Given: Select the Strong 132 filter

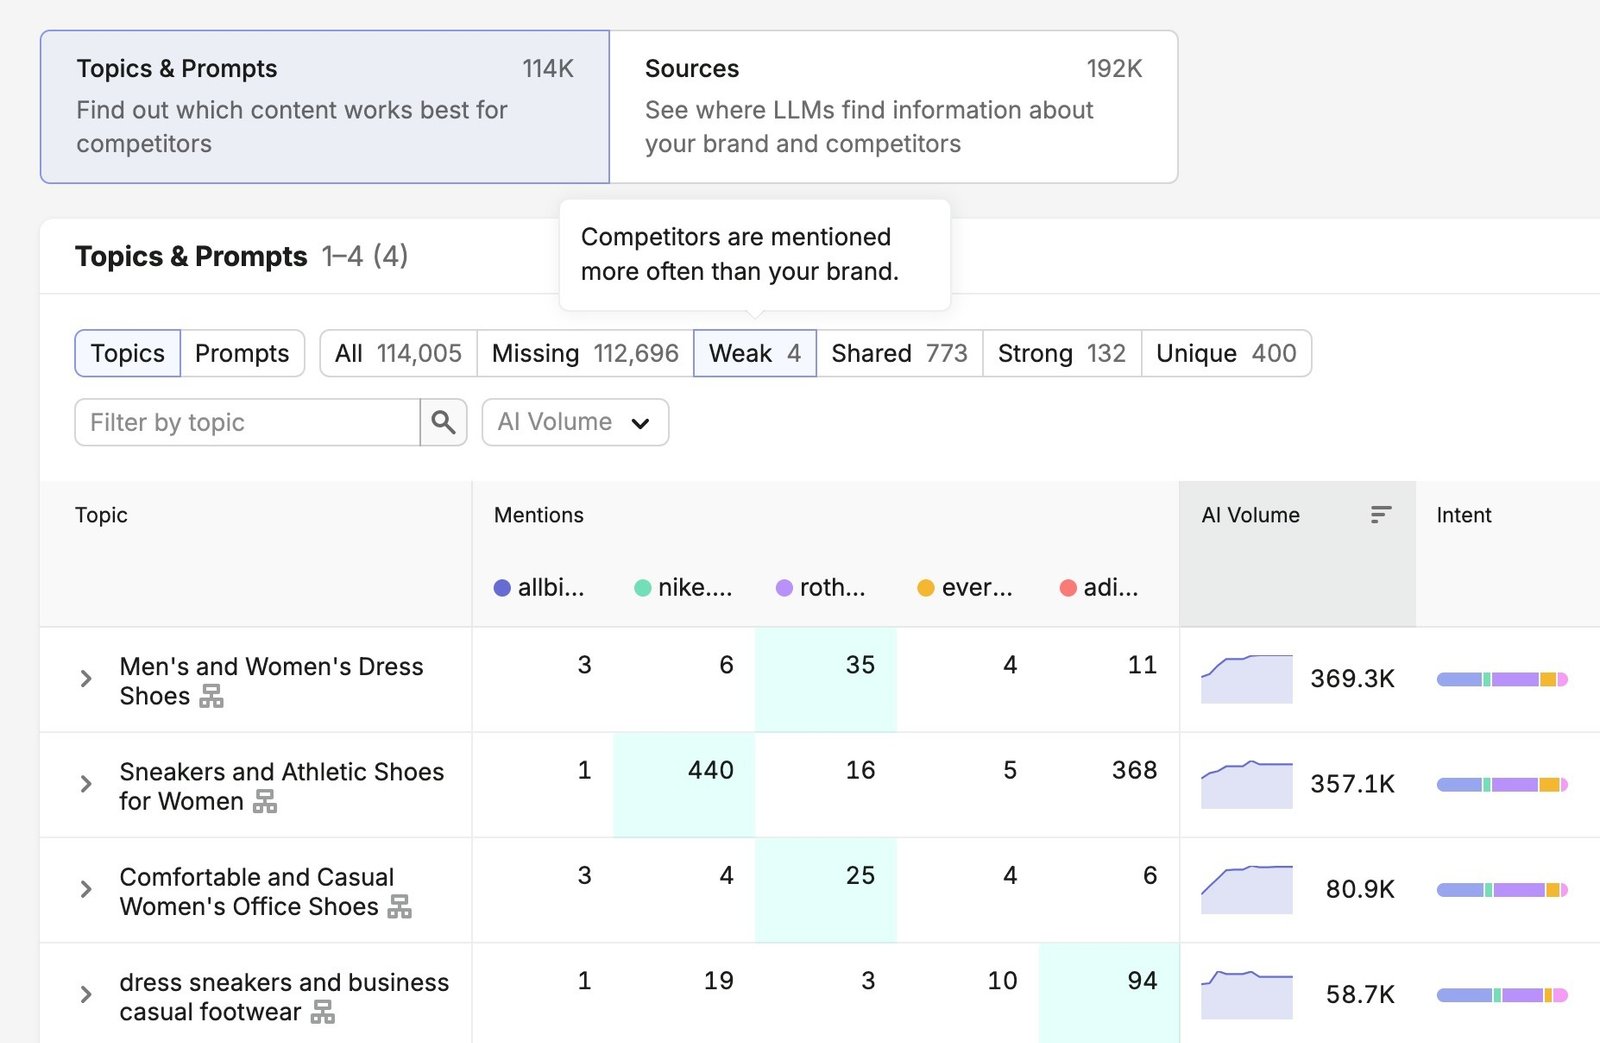Looking at the screenshot, I should 1062,353.
